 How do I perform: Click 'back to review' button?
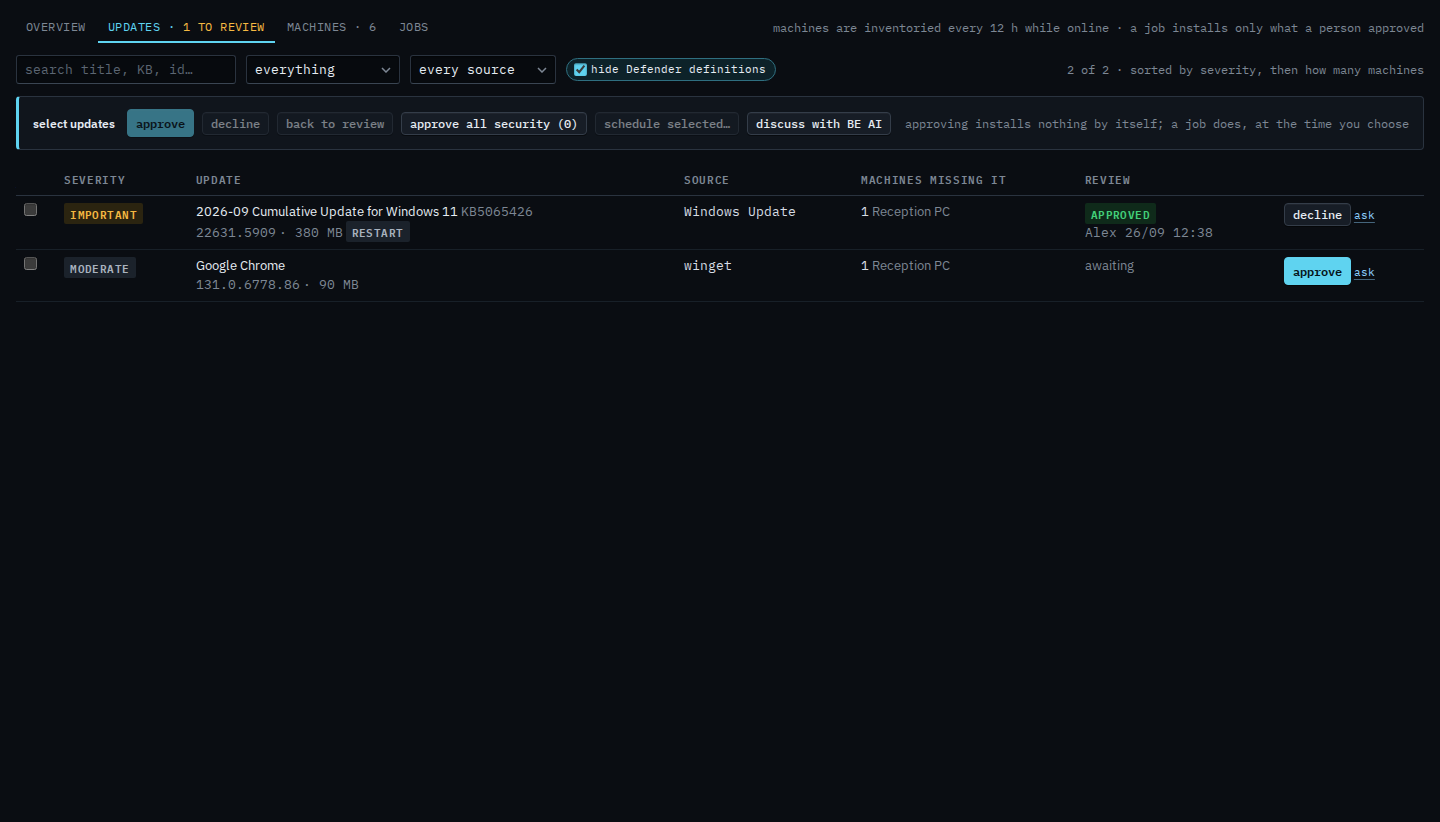335,123
